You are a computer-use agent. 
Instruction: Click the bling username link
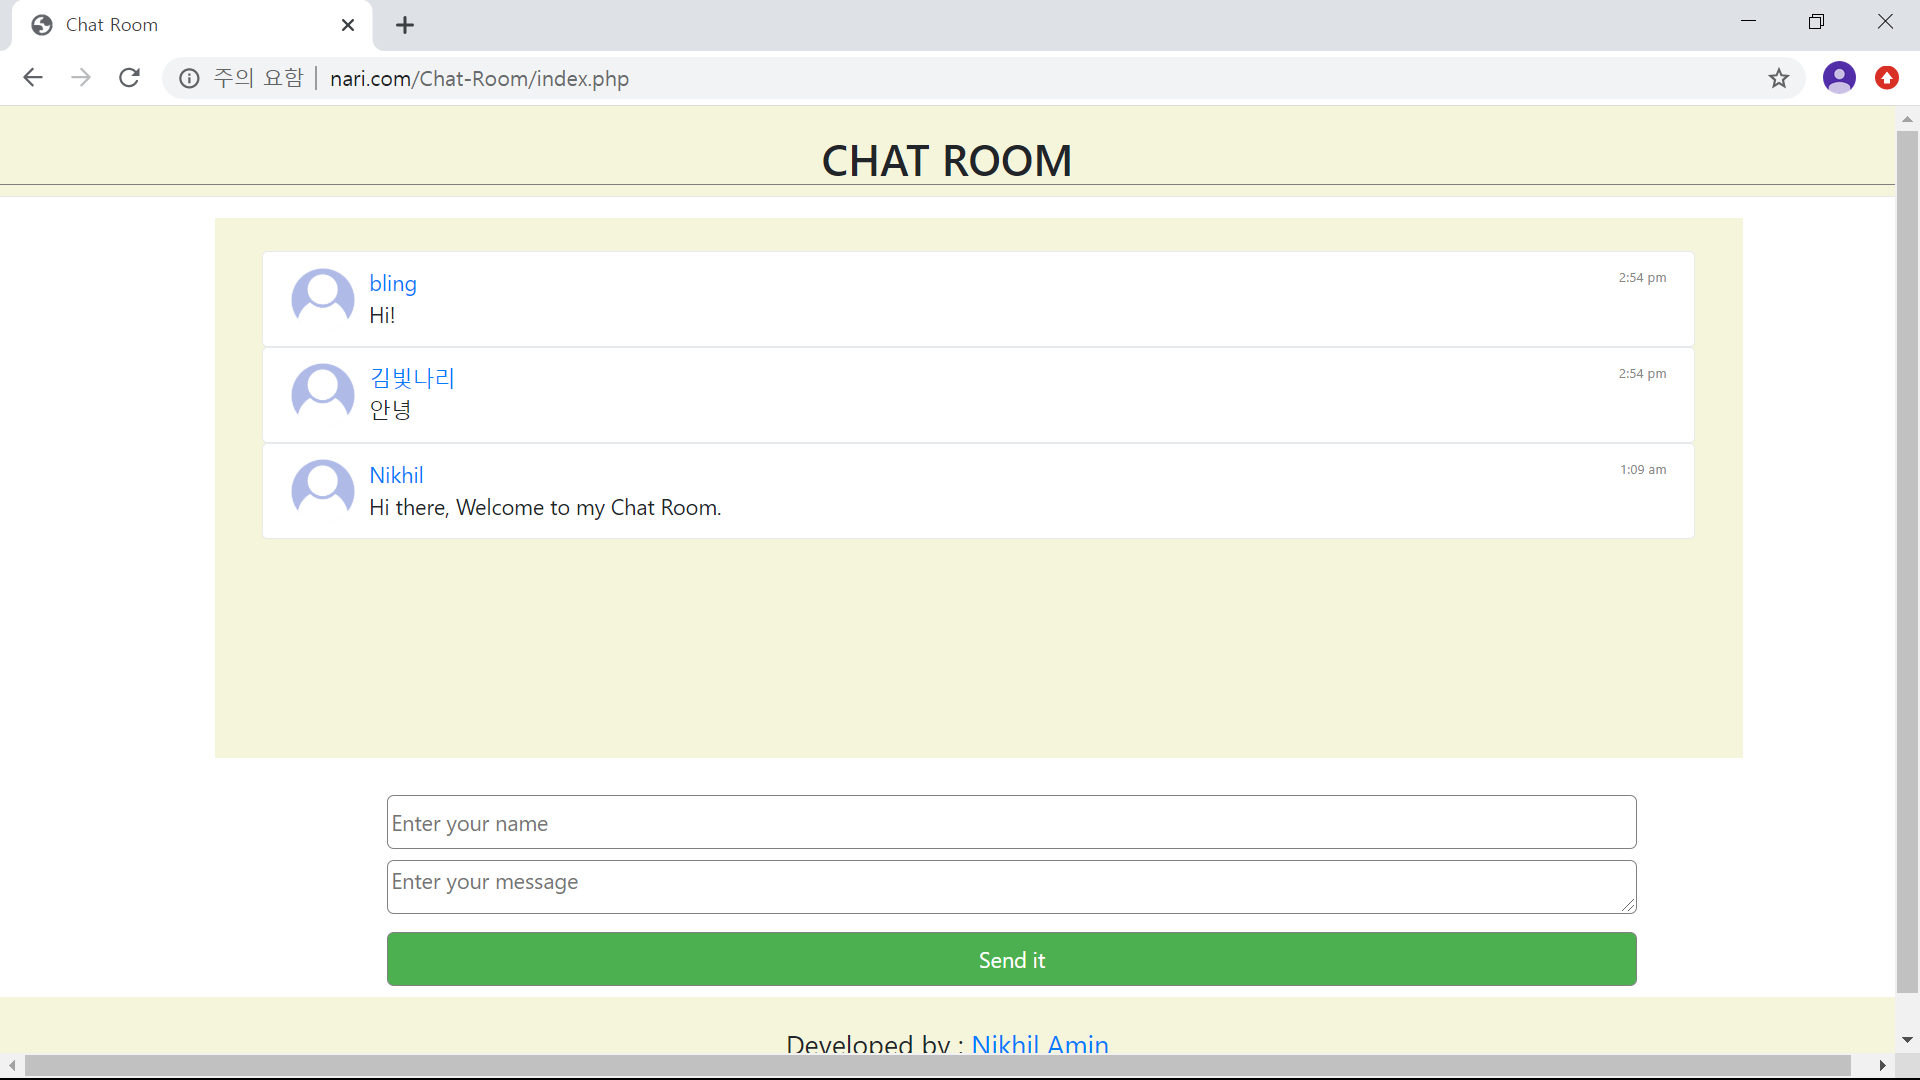pos(393,283)
